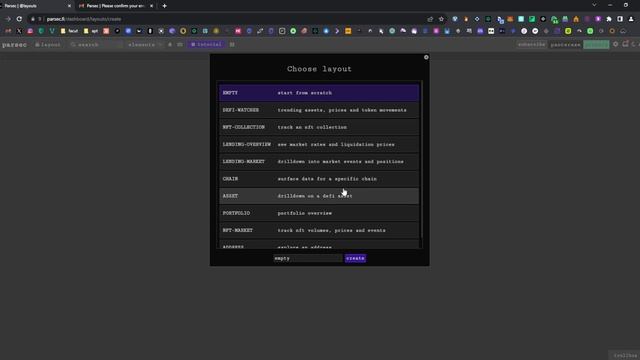This screenshot has width=640, height=360.
Task: Click the purple tutorial button
Action: (x=206, y=44)
